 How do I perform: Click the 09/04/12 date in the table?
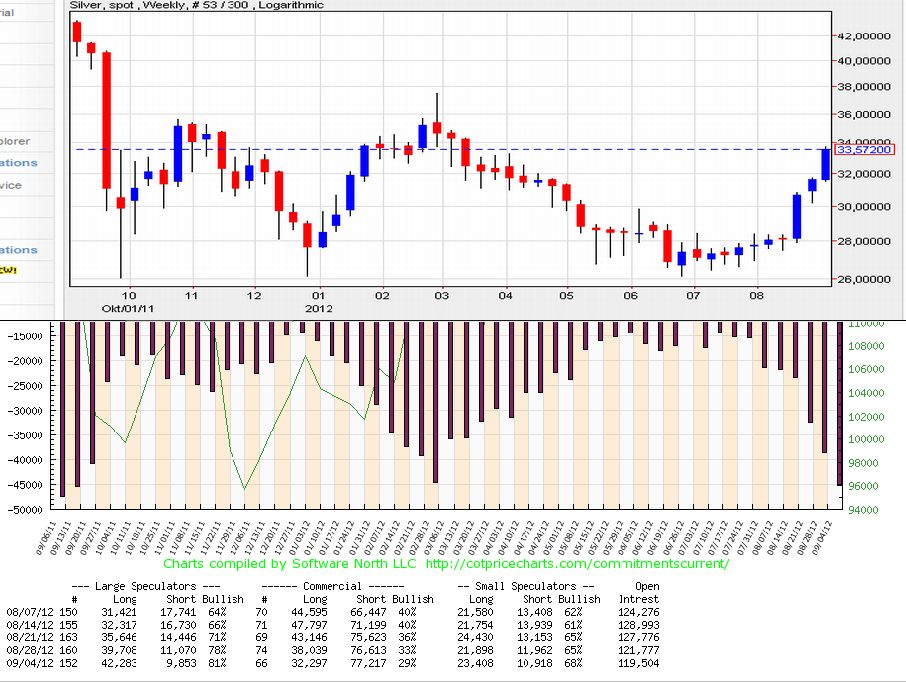click(29, 663)
